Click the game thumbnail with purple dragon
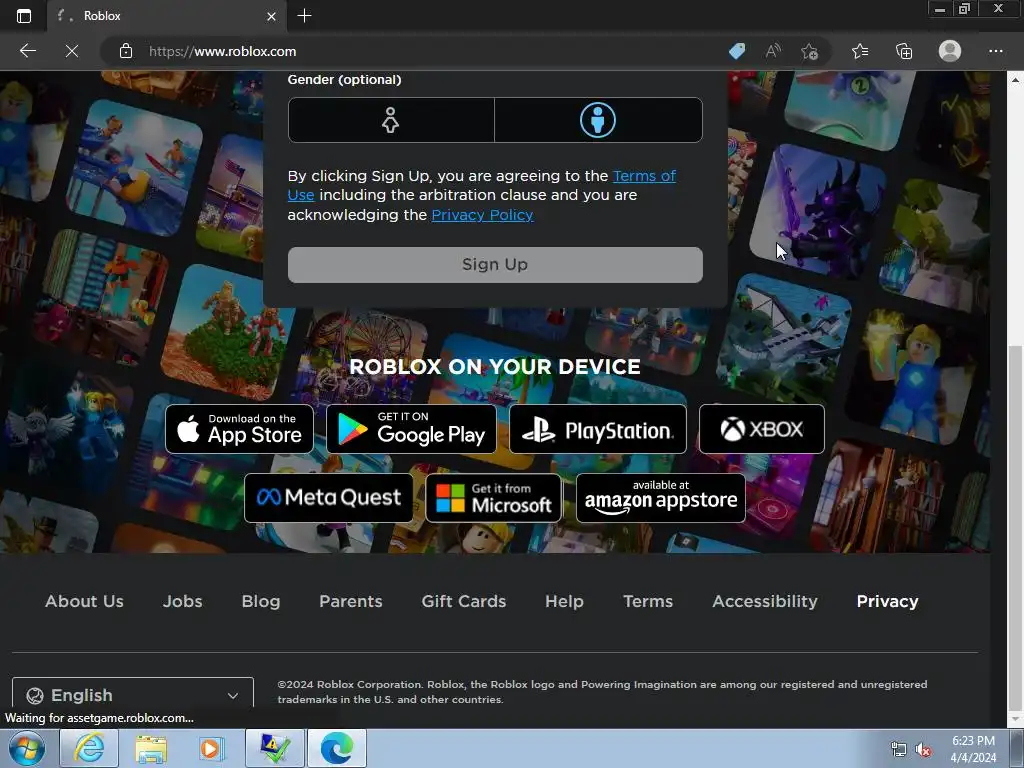This screenshot has height=768, width=1024. tap(817, 210)
